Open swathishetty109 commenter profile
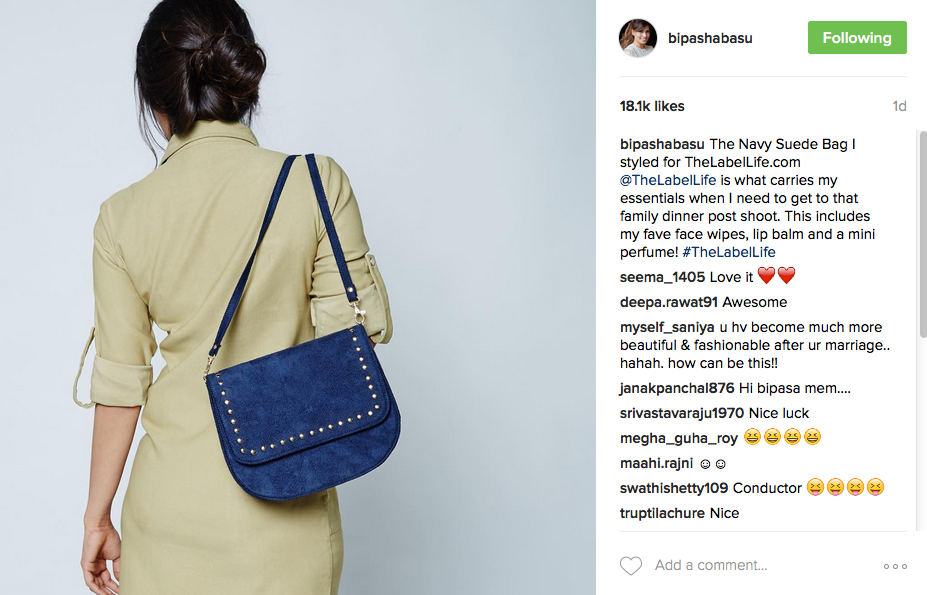 pyautogui.click(x=674, y=488)
